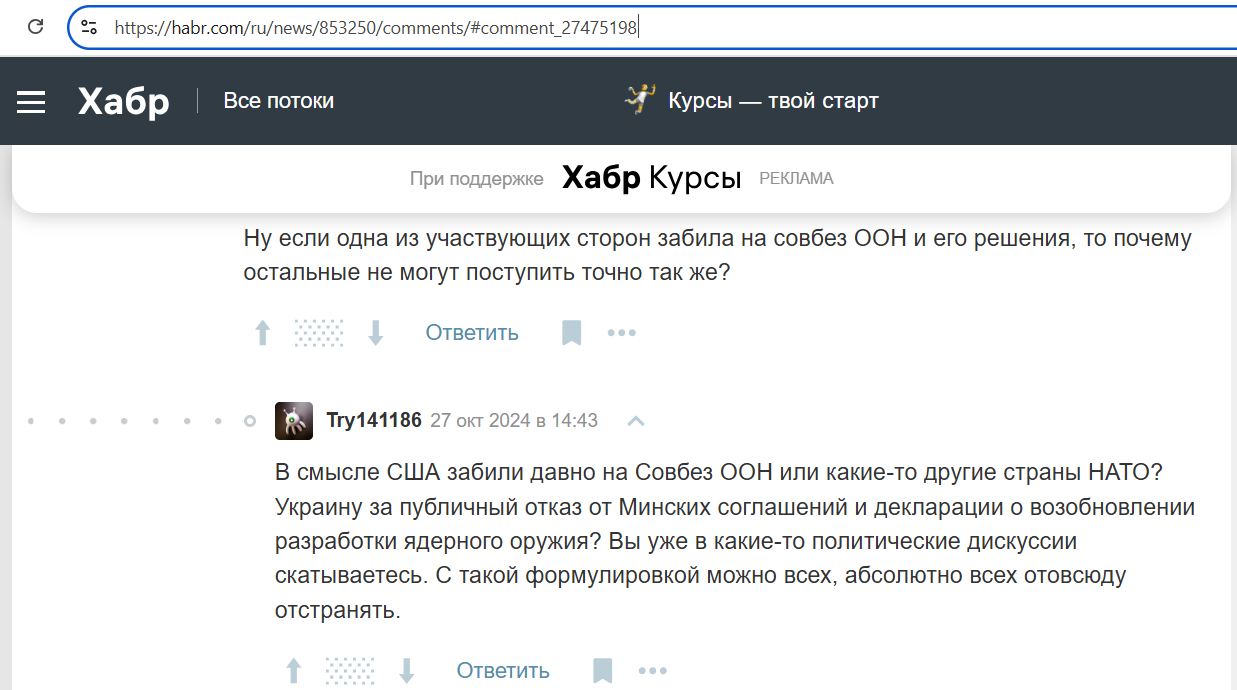Open site information icon in address bar
1237x690 pixels.
(x=89, y=28)
